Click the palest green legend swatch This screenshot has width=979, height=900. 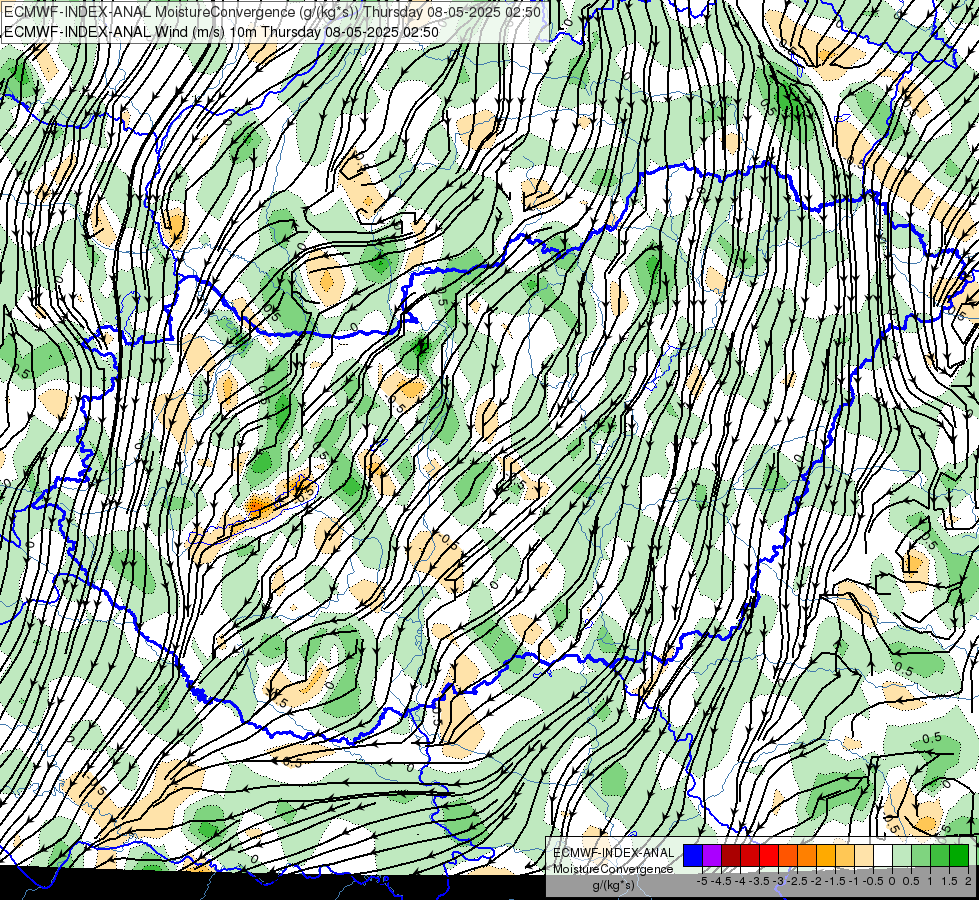902,855
